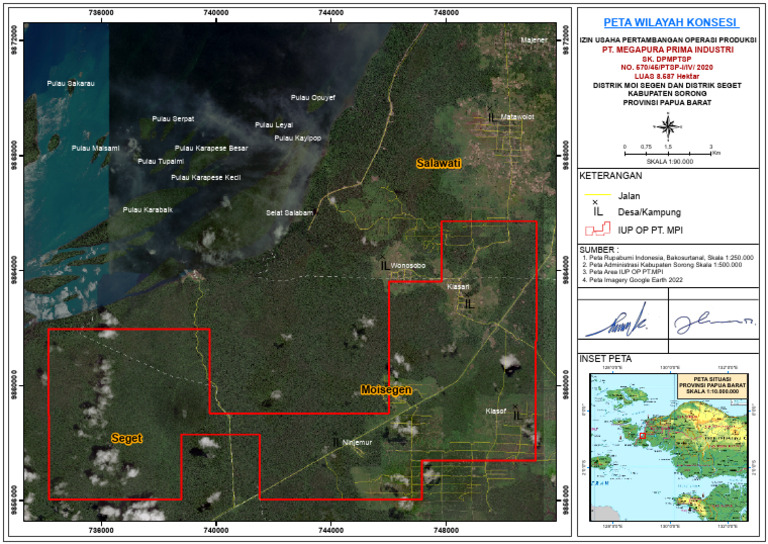Screen dimensions: 768x544
Task: Click the village marker beside Ninjemur
Action: [336, 441]
